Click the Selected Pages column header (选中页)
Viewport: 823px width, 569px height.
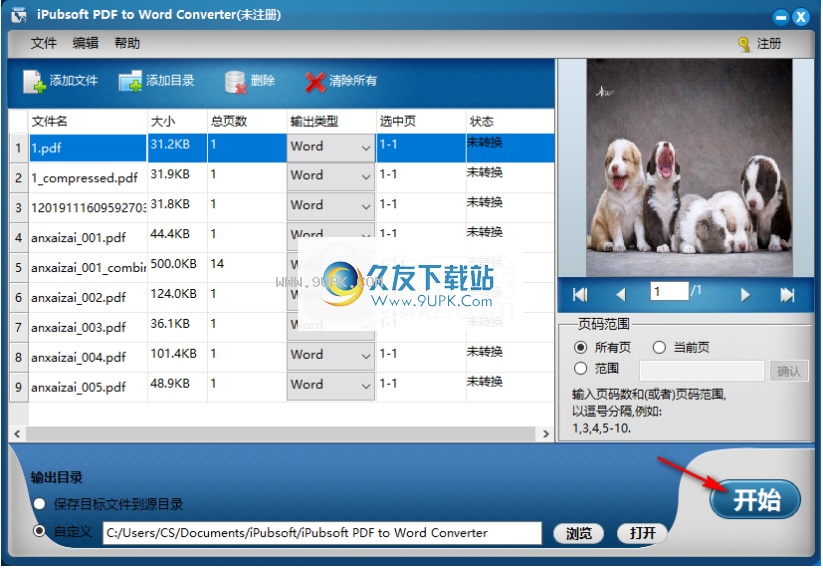421,121
